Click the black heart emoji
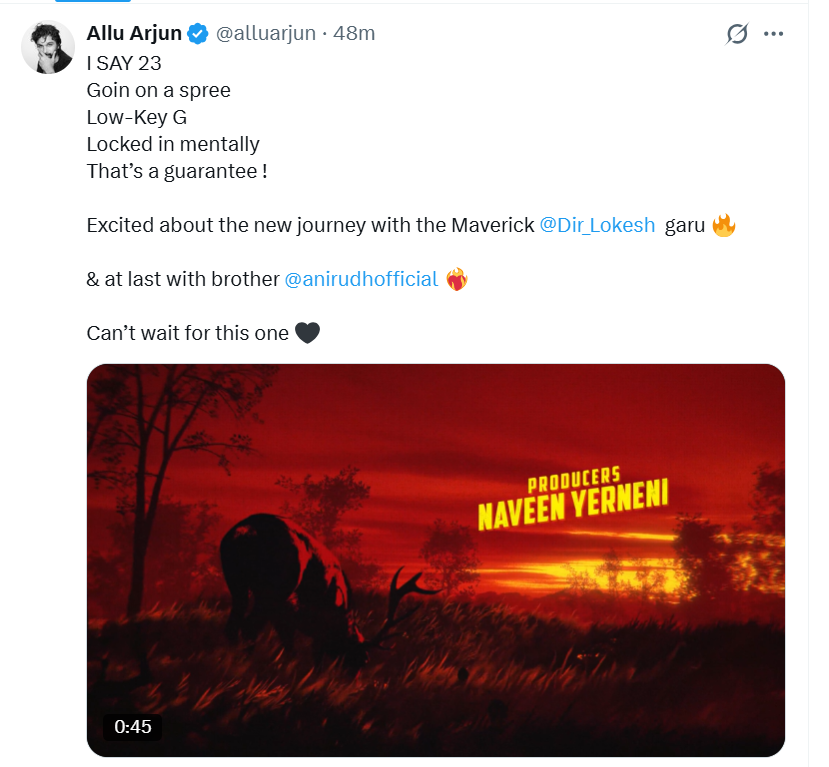Viewport: 829px width, 767px height. pos(308,333)
